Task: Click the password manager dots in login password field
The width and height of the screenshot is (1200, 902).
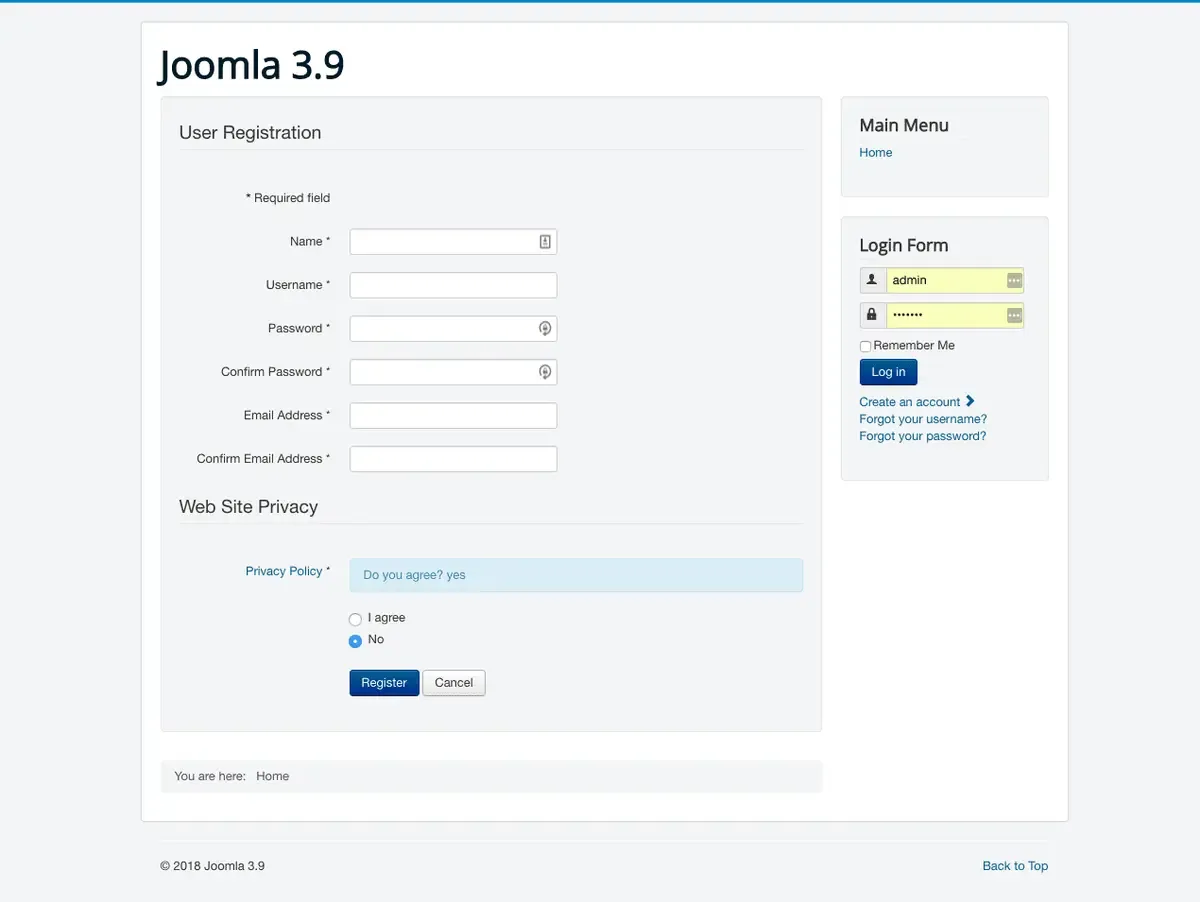Action: [x=1014, y=316]
